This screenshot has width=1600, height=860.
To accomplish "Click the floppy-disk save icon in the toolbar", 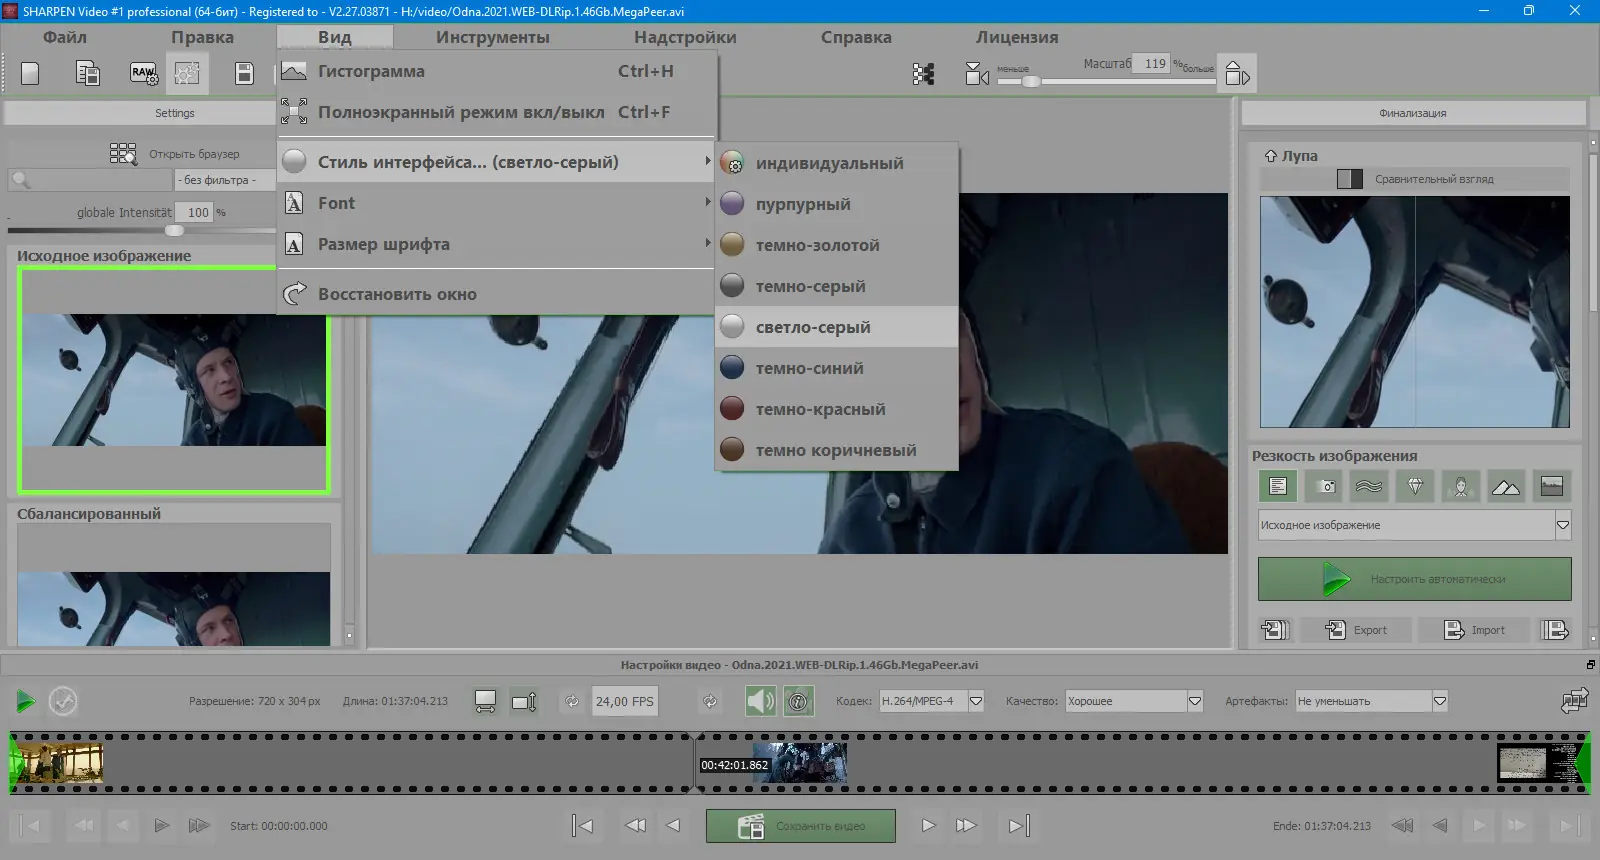I will click(244, 73).
